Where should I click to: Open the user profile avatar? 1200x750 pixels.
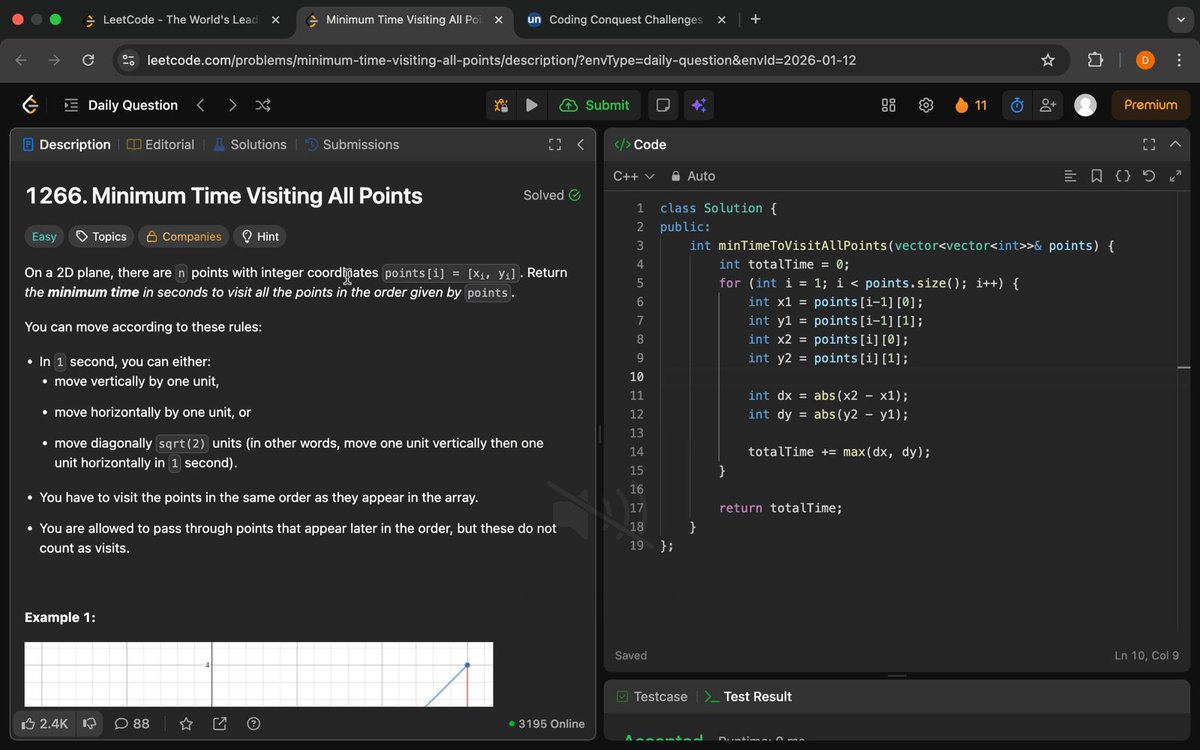[x=1085, y=105]
